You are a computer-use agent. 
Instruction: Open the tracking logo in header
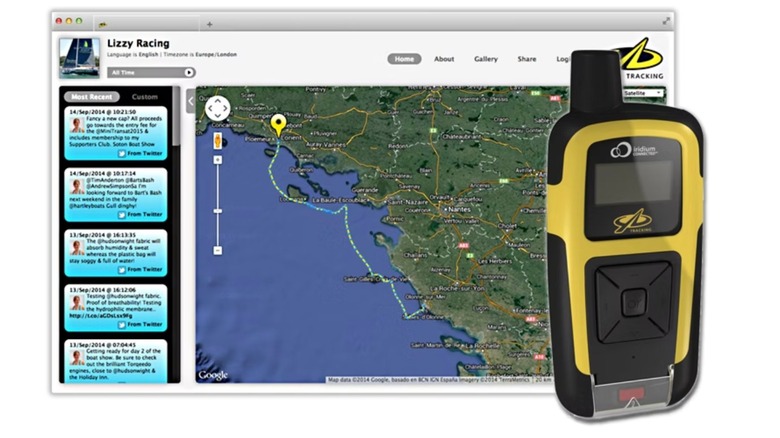pyautogui.click(x=641, y=59)
